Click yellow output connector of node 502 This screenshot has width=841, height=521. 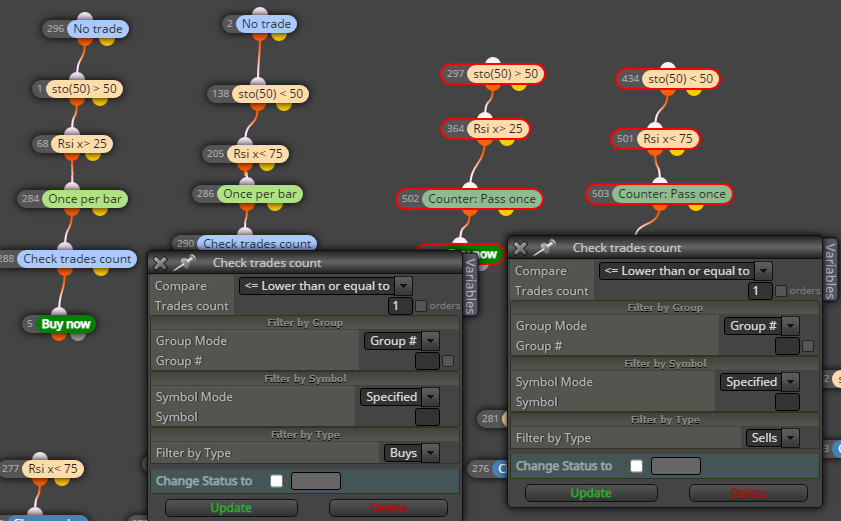pos(506,211)
